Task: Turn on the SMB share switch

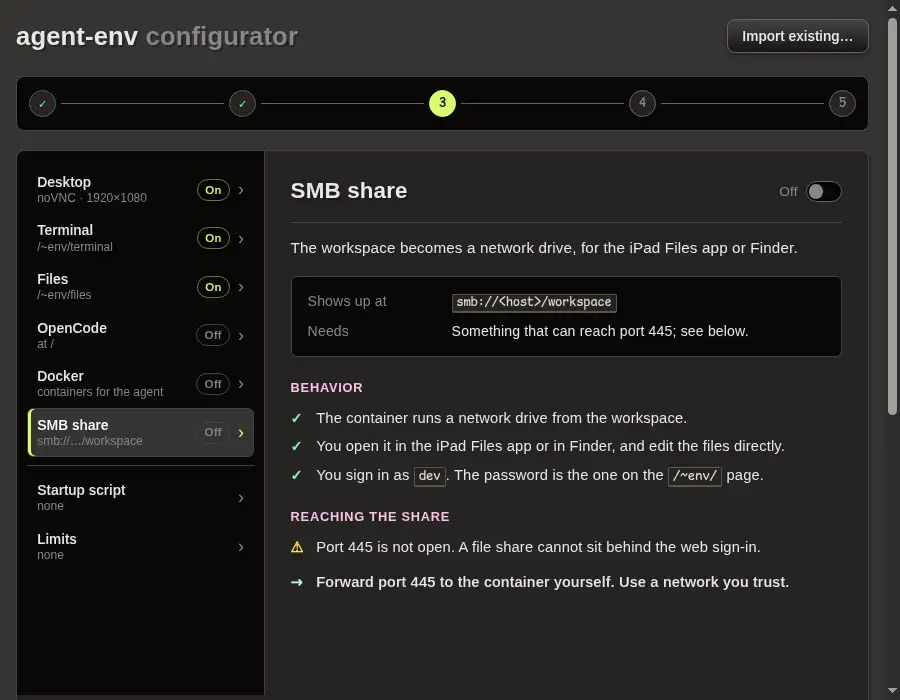Action: [824, 192]
